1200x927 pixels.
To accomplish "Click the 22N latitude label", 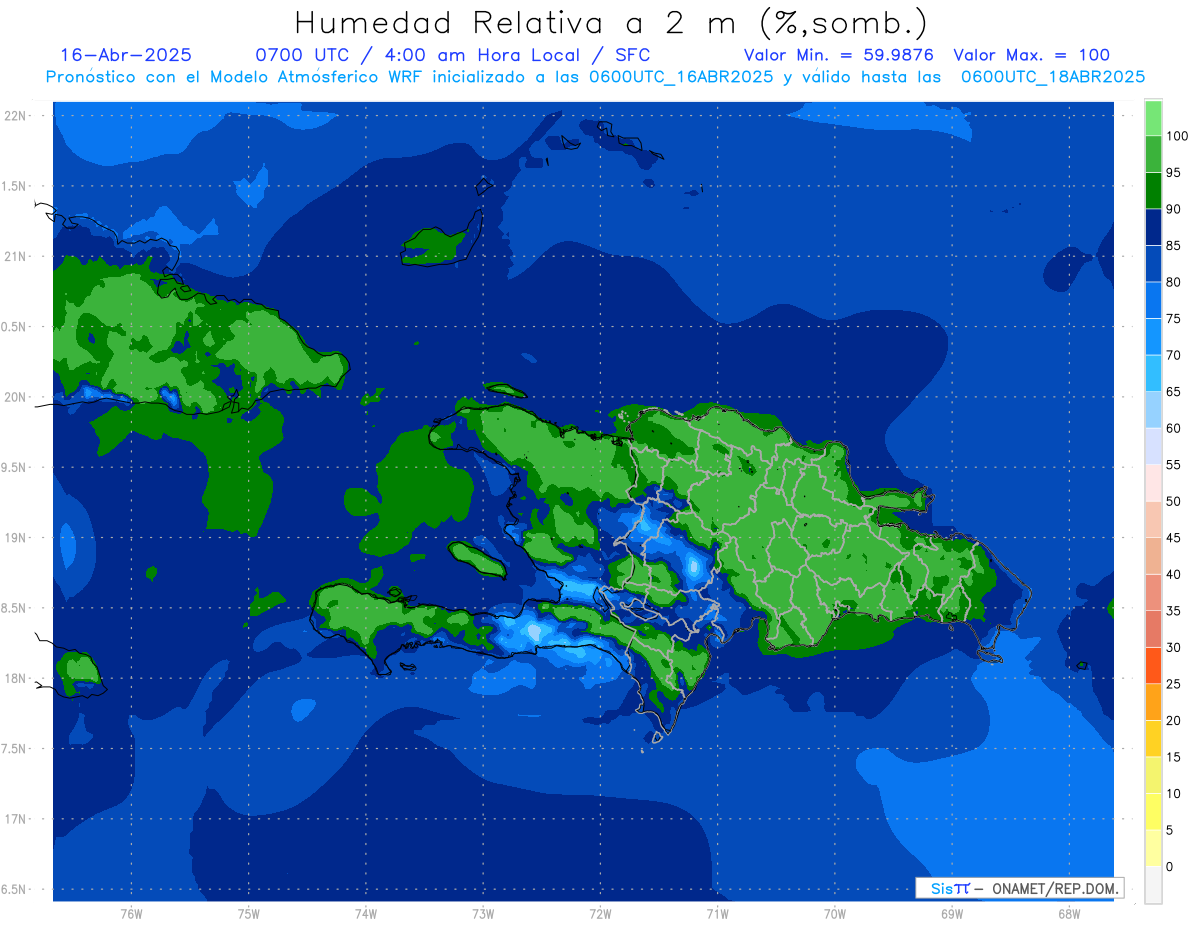I will tap(16, 115).
